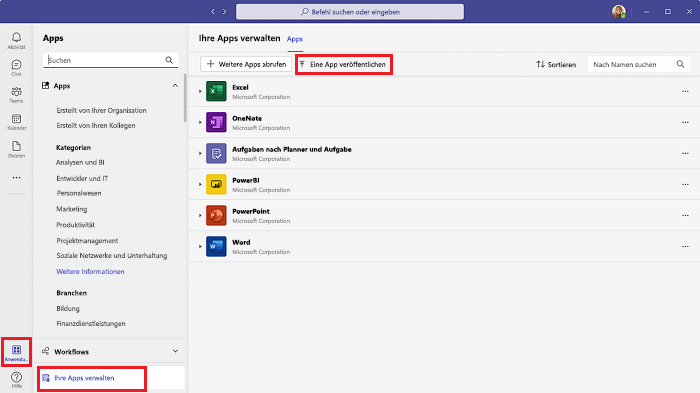Image resolution: width=700 pixels, height=393 pixels.
Task: Expand the OneNote row arrow
Action: click(200, 122)
